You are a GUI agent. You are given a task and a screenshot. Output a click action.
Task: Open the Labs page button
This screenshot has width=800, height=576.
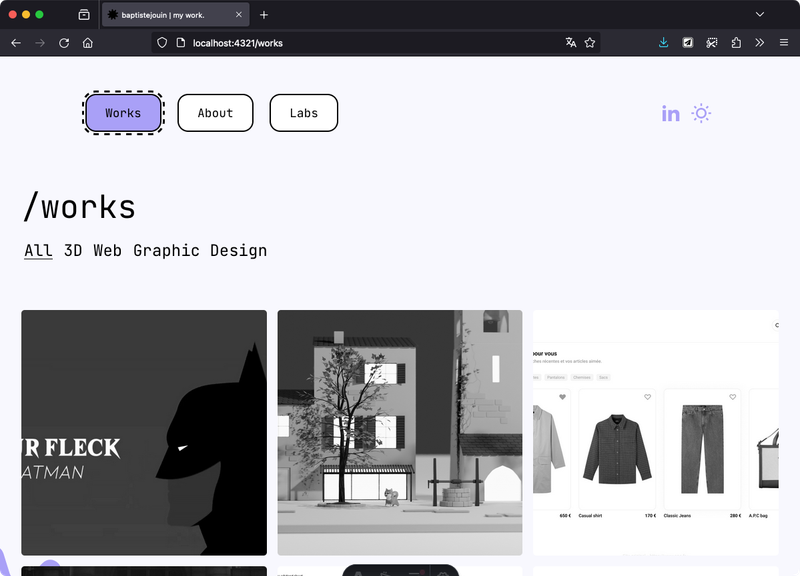point(304,113)
